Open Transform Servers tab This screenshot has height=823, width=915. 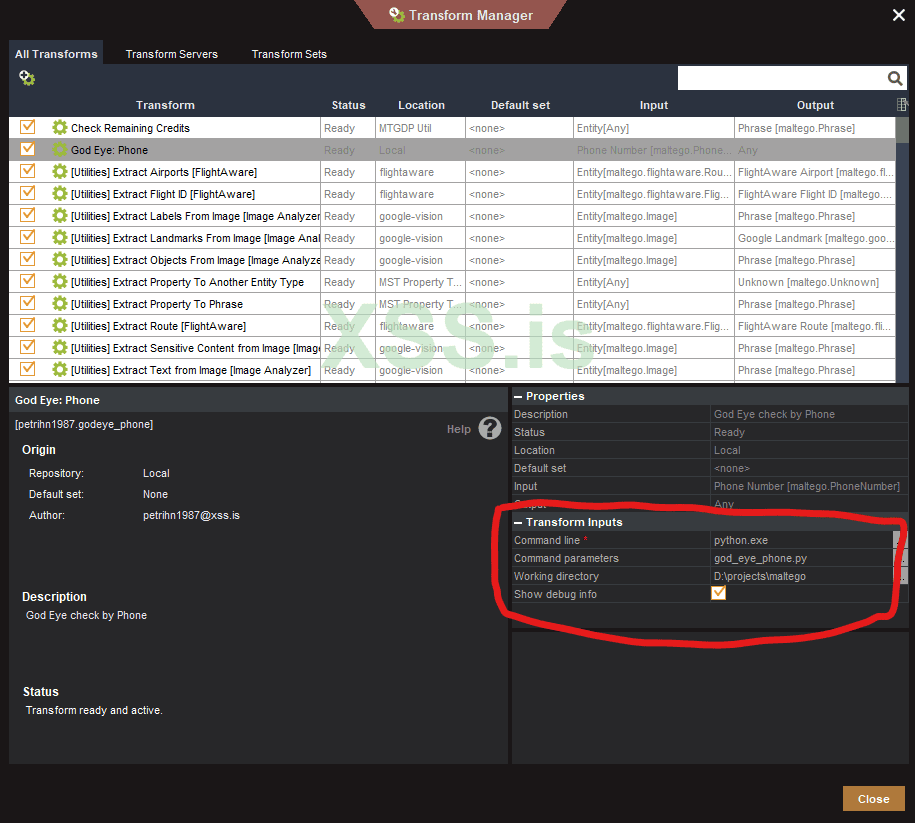tap(172, 54)
